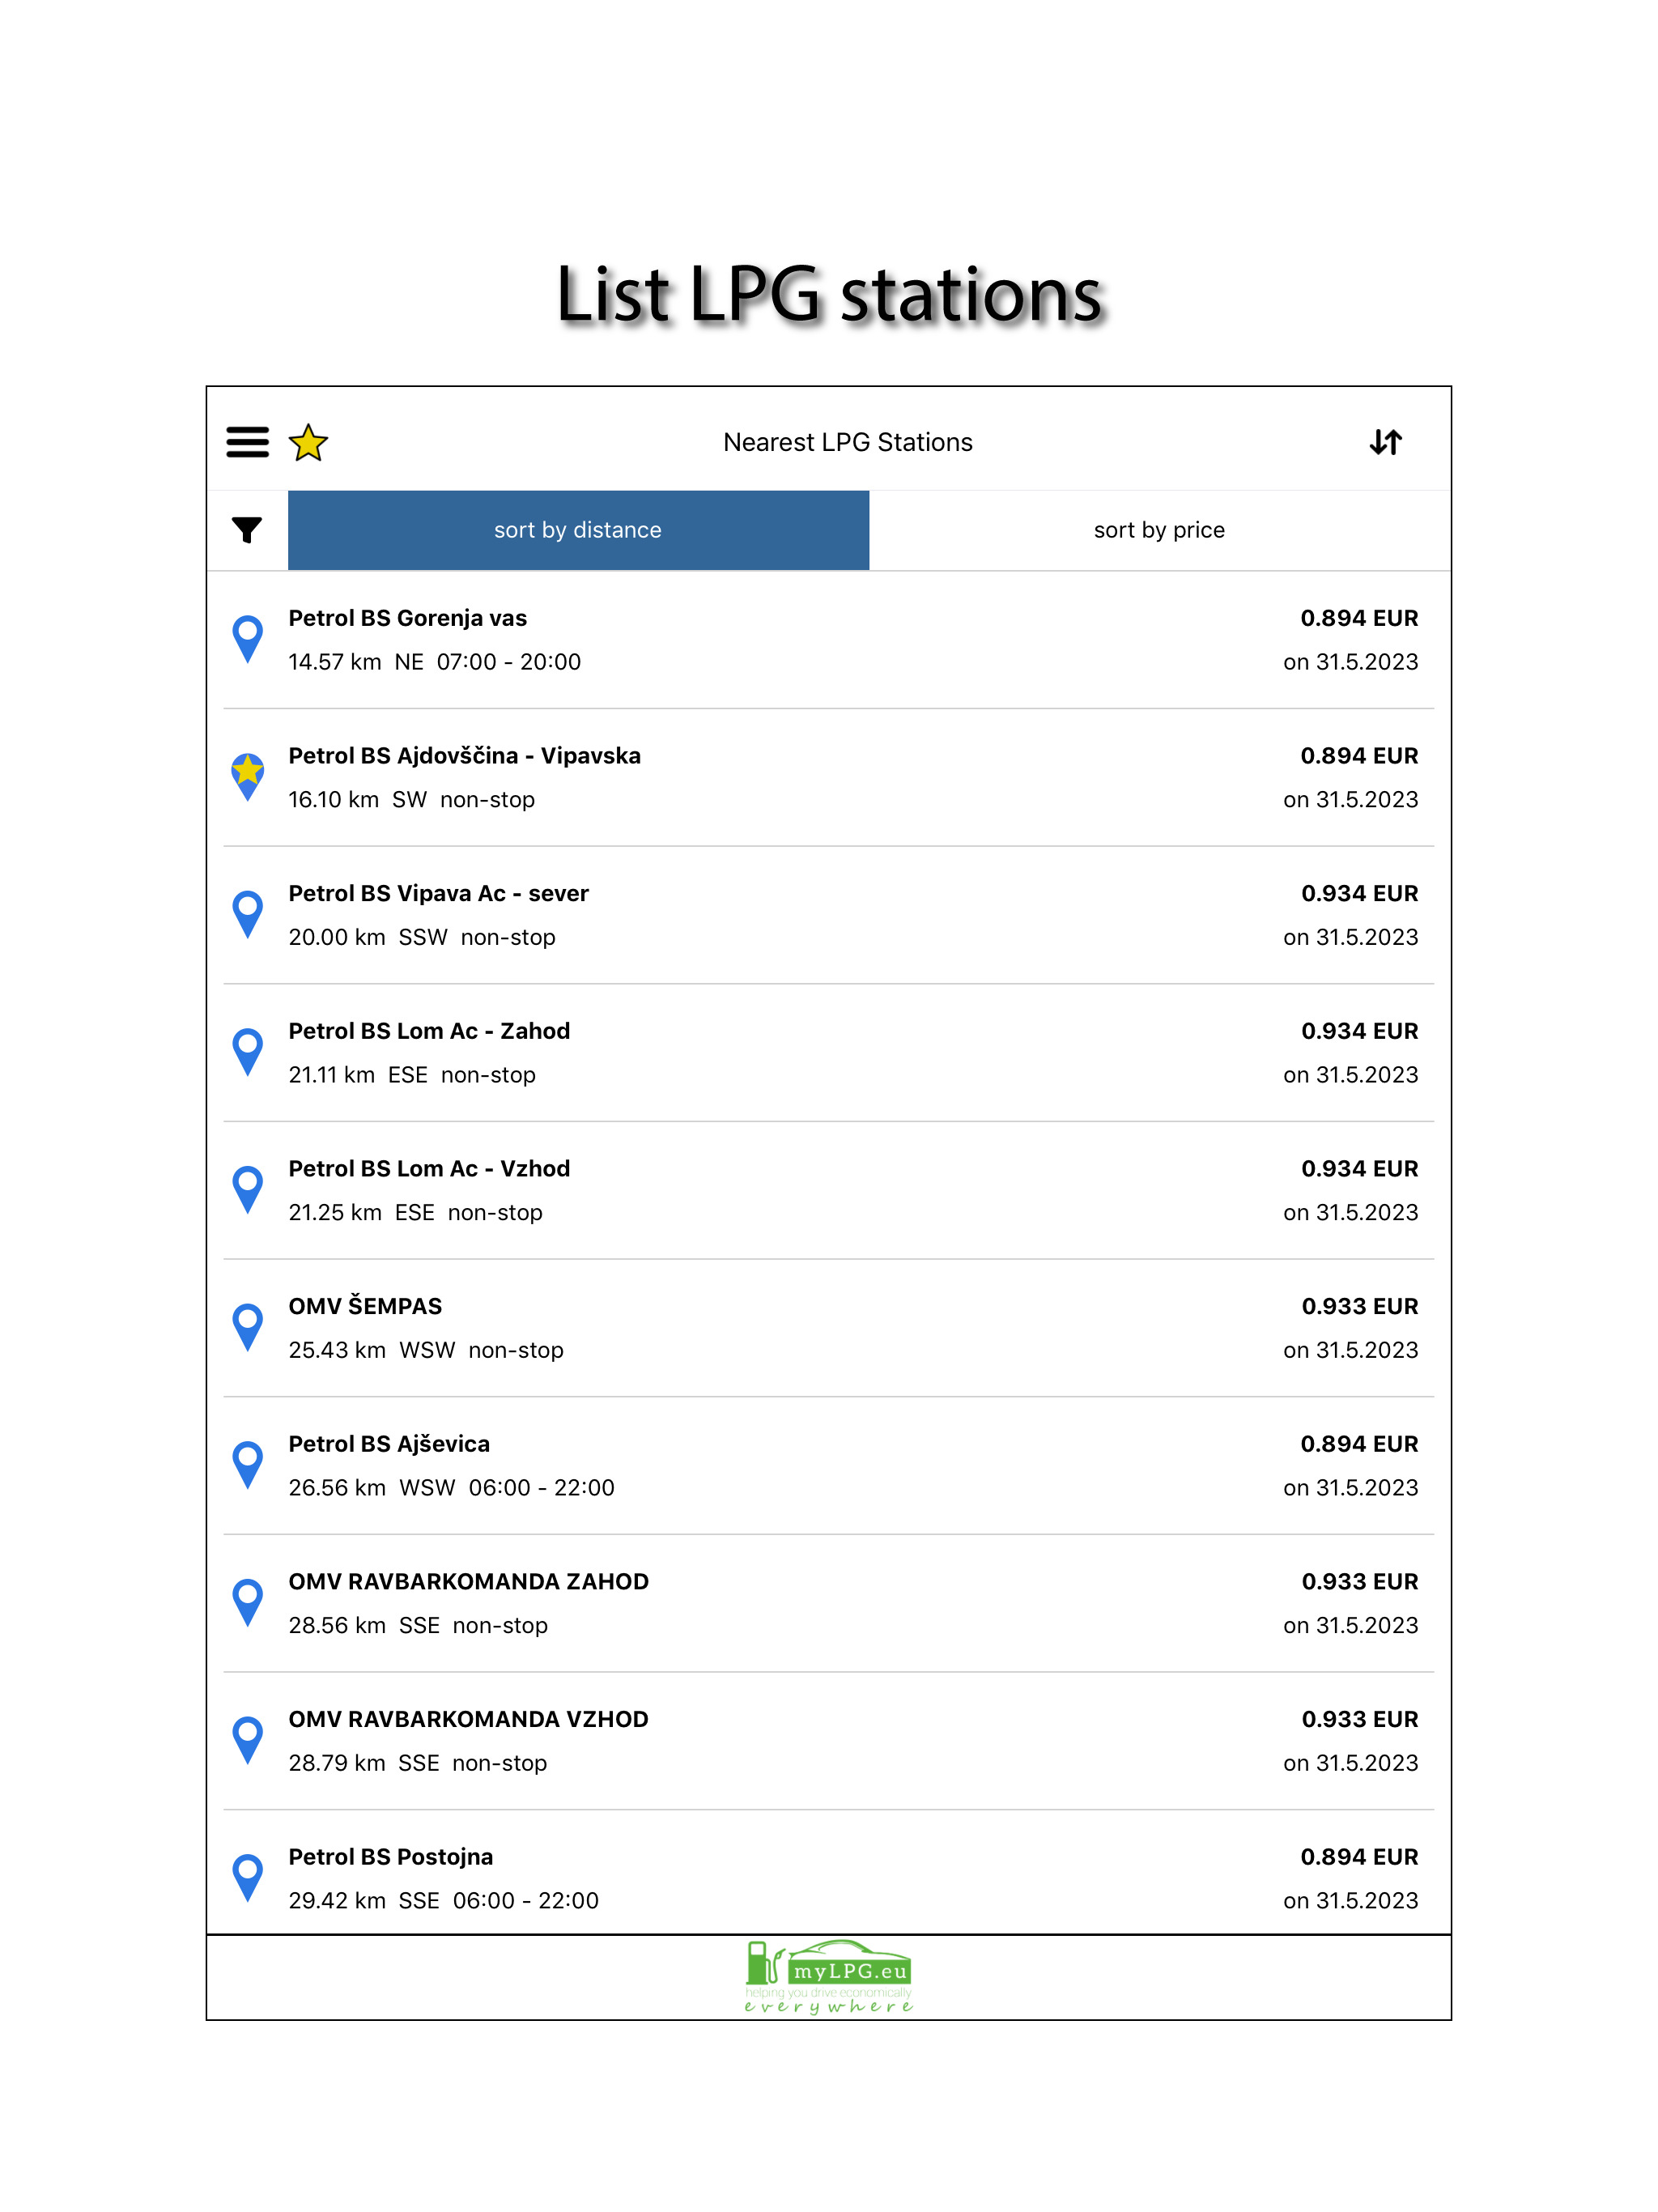Click the map pin for OMV ŠEMPAS
The height and width of the screenshot is (2212, 1658).
(x=247, y=1326)
